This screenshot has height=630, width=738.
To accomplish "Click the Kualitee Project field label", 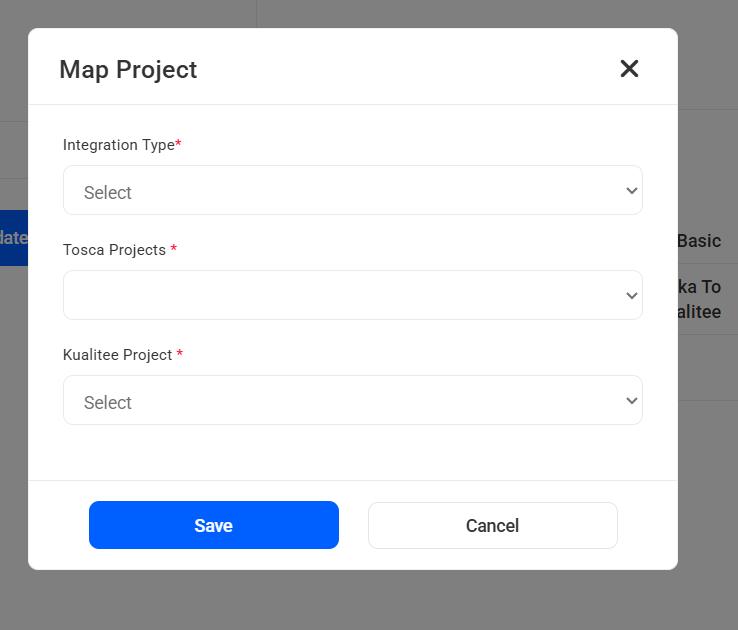I will point(117,355).
